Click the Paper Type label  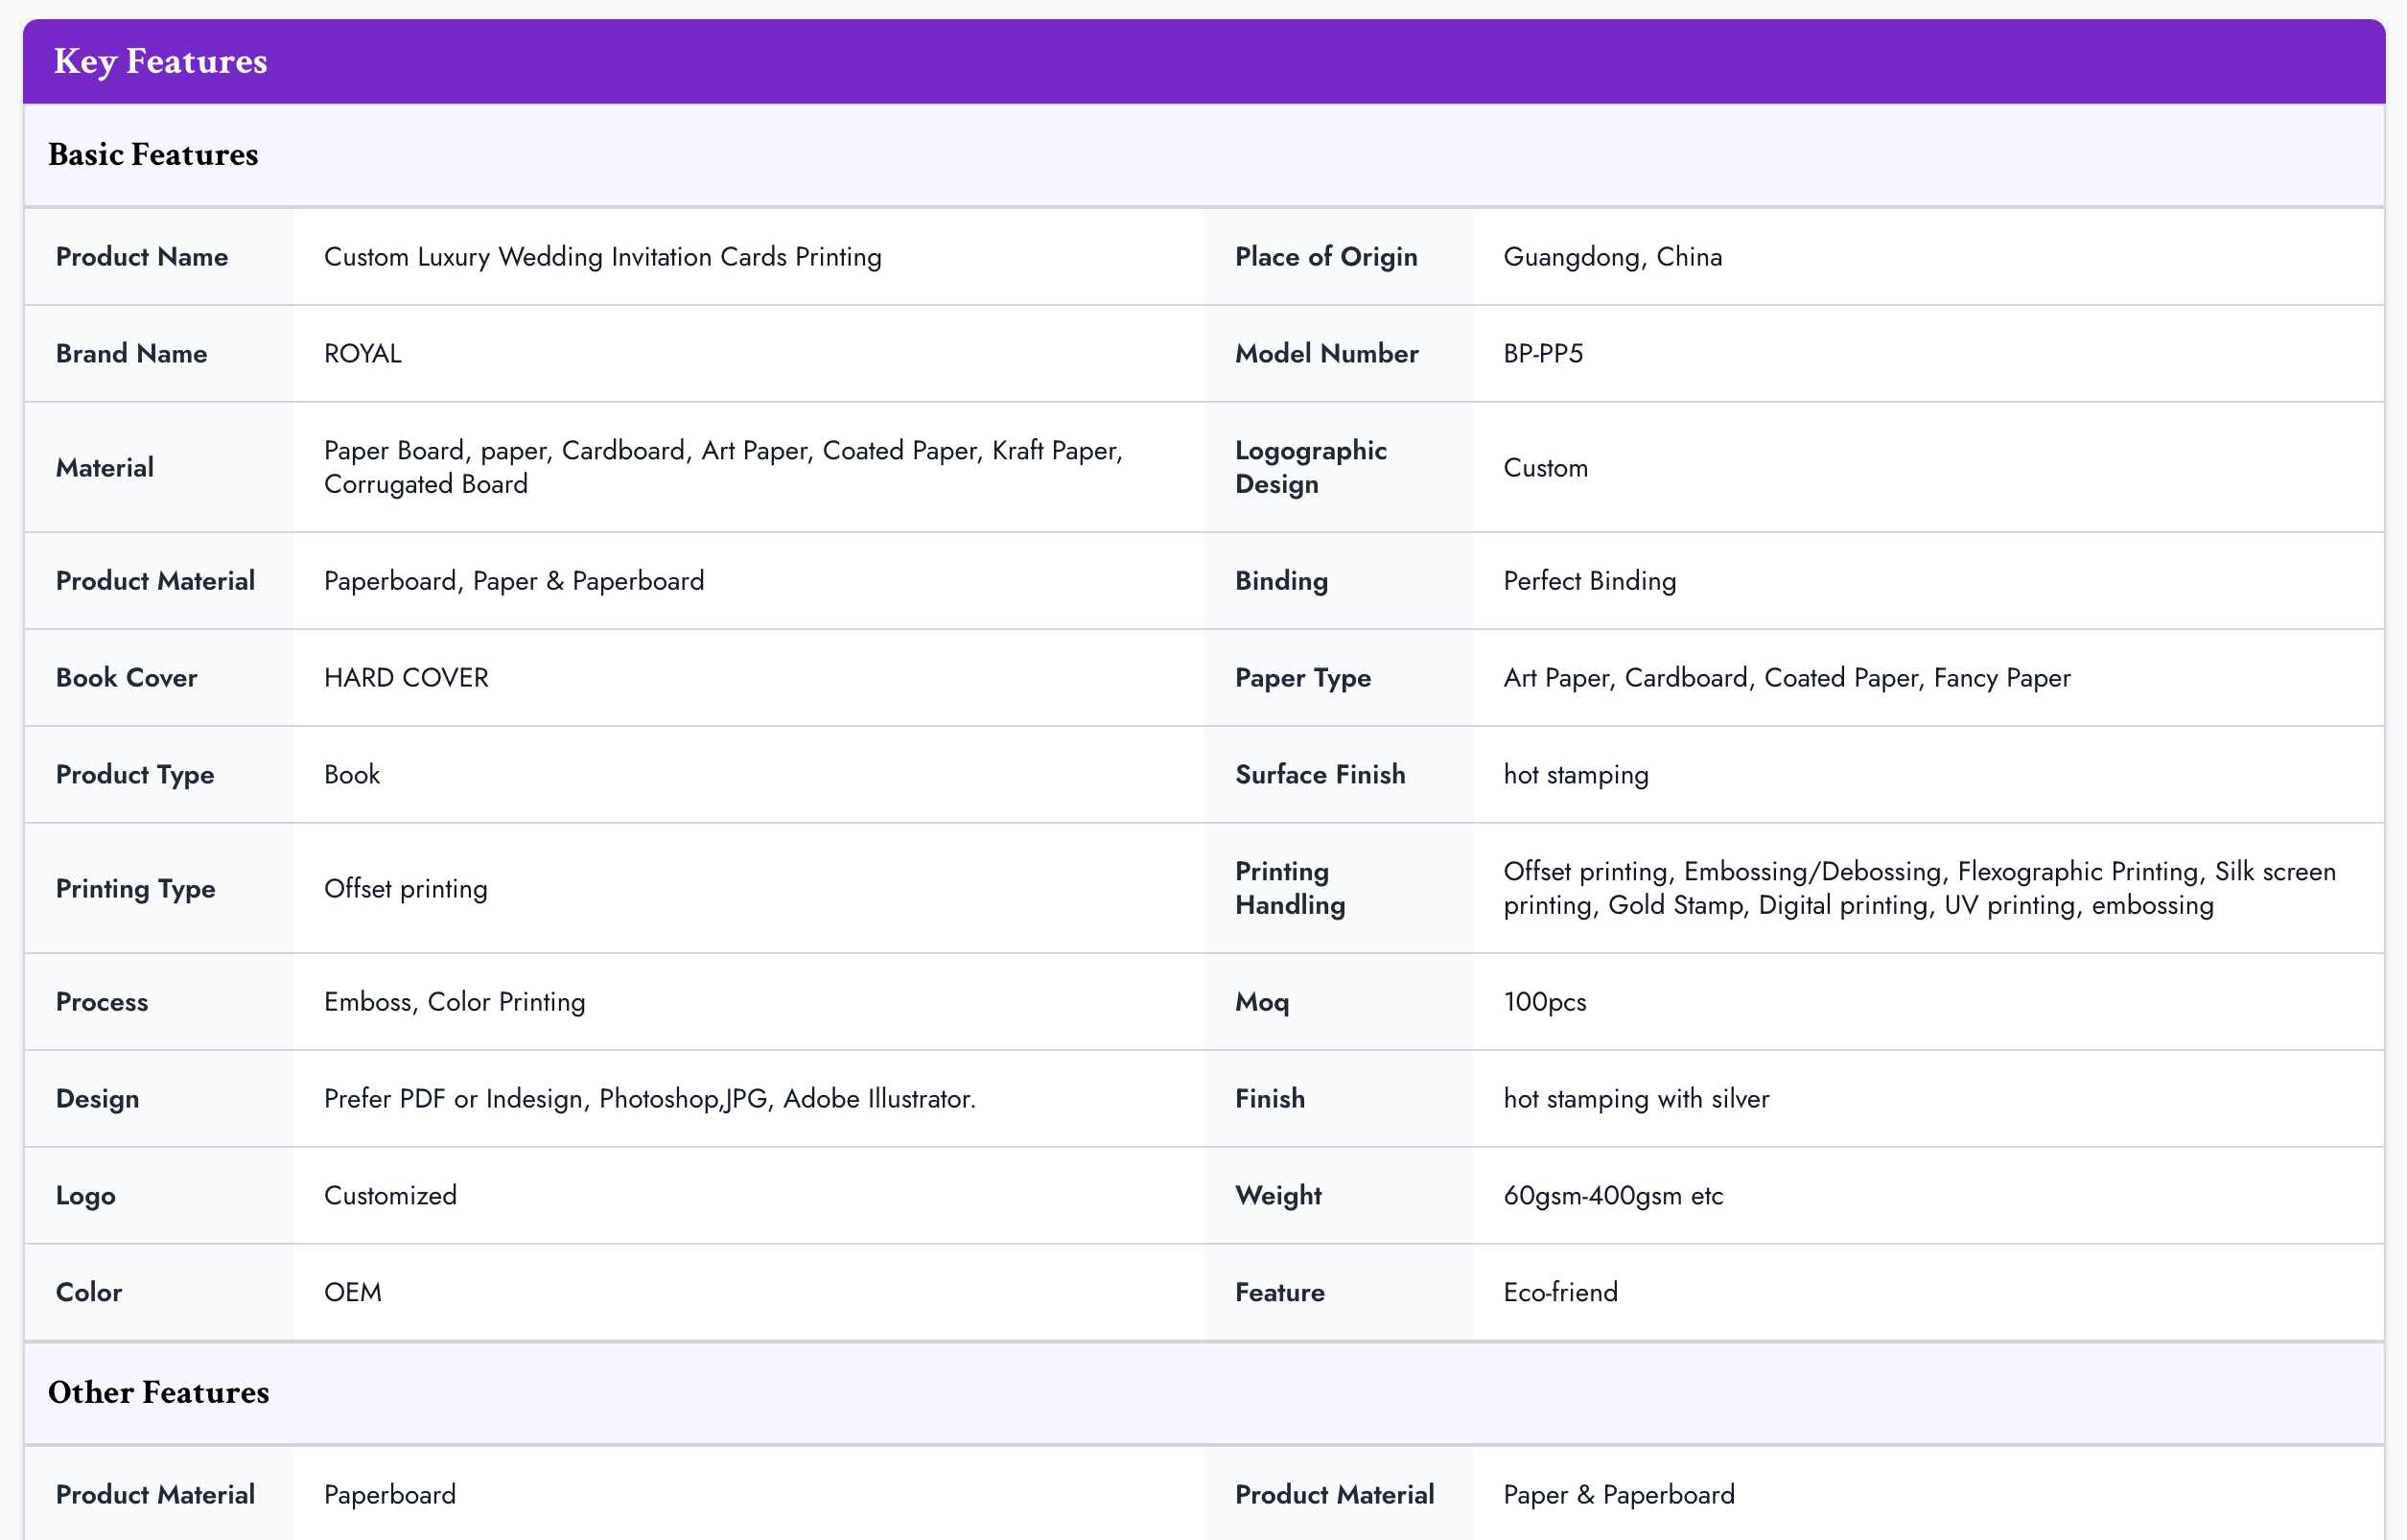coord(1302,678)
